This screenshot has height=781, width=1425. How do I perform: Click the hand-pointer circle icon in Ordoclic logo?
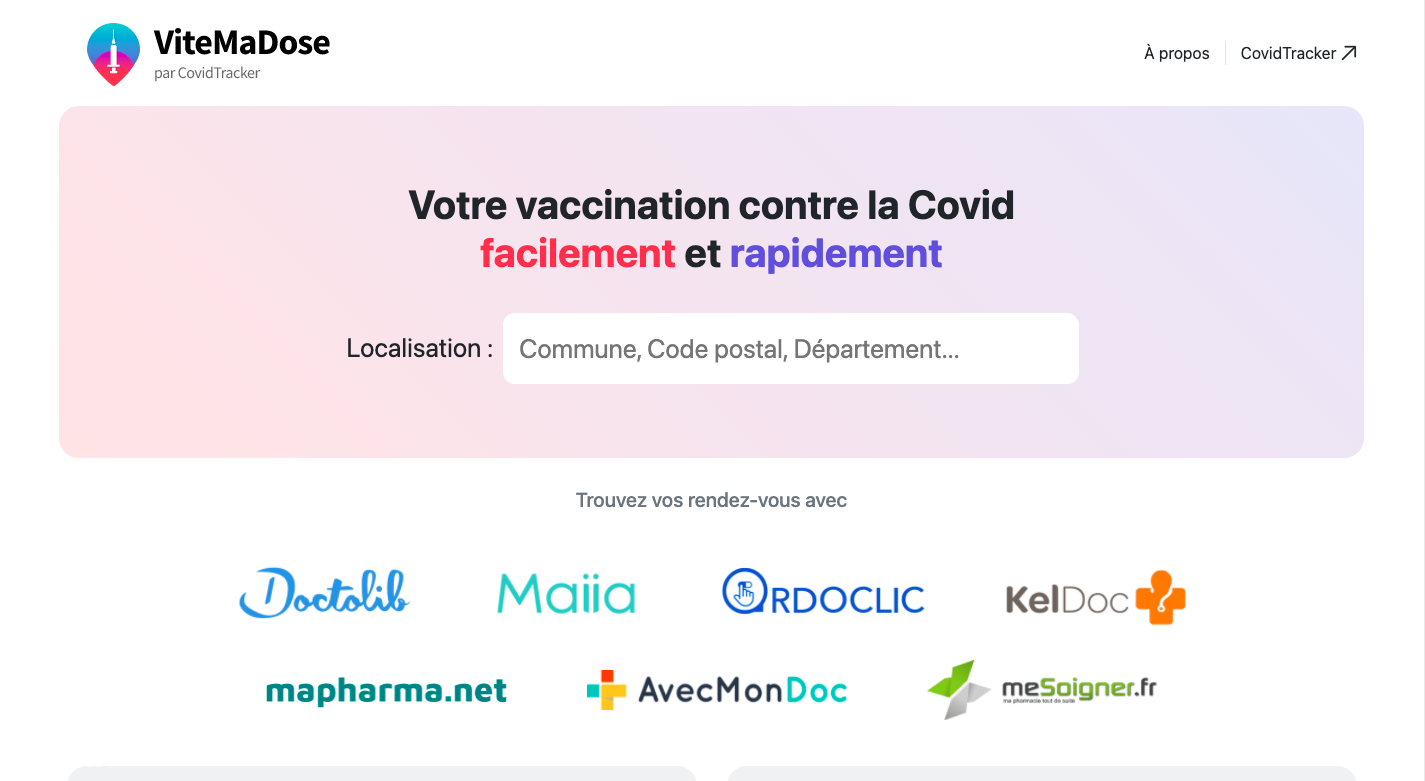(x=743, y=591)
